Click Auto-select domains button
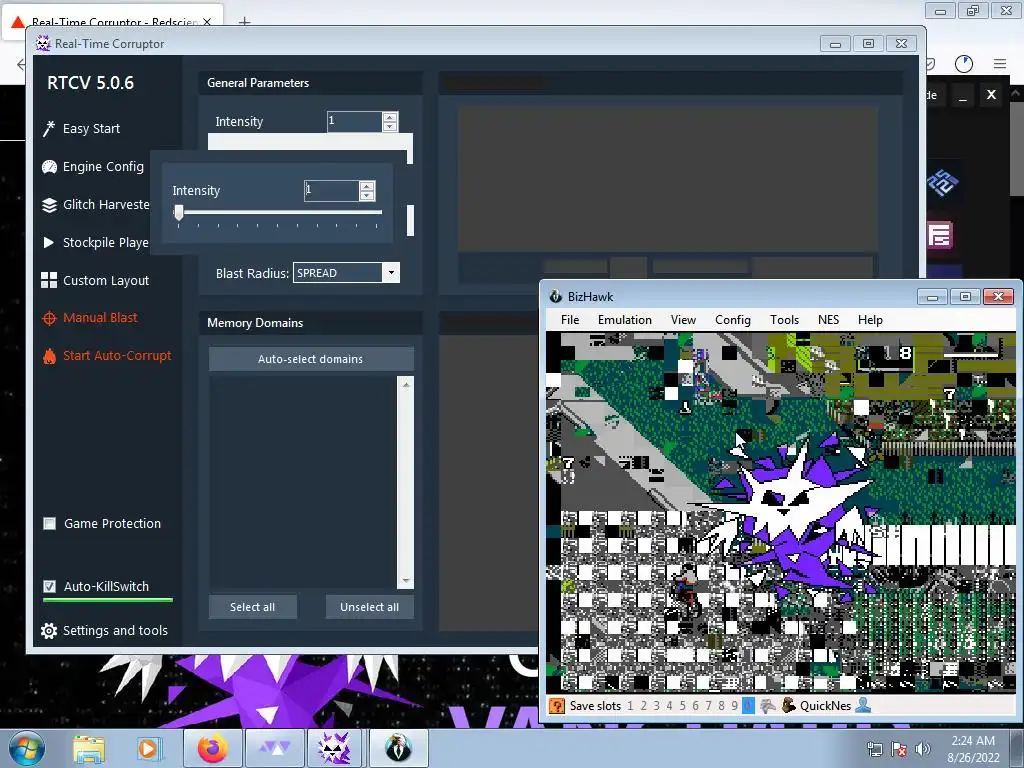 pos(311,359)
